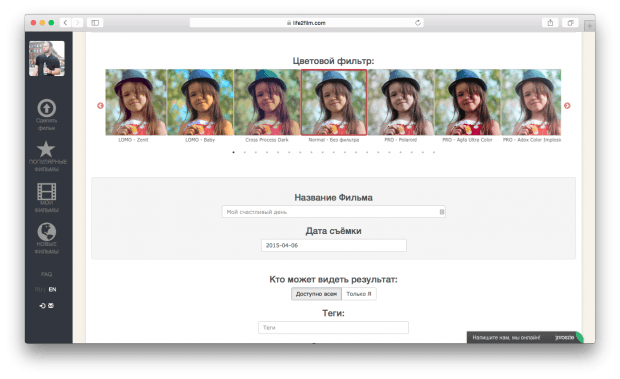Open the FAQ link in the sidebar
This screenshot has height=379, width=620.
pyautogui.click(x=47, y=274)
